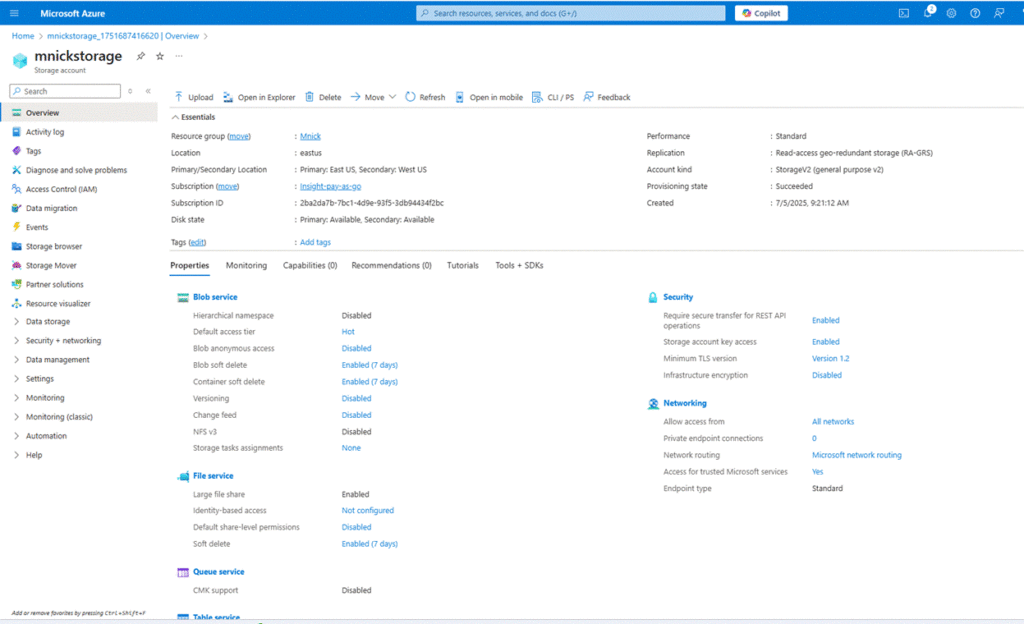Viewport: 1024px width, 624px height.
Task: Open Storage browser in sidebar
Action: point(54,246)
